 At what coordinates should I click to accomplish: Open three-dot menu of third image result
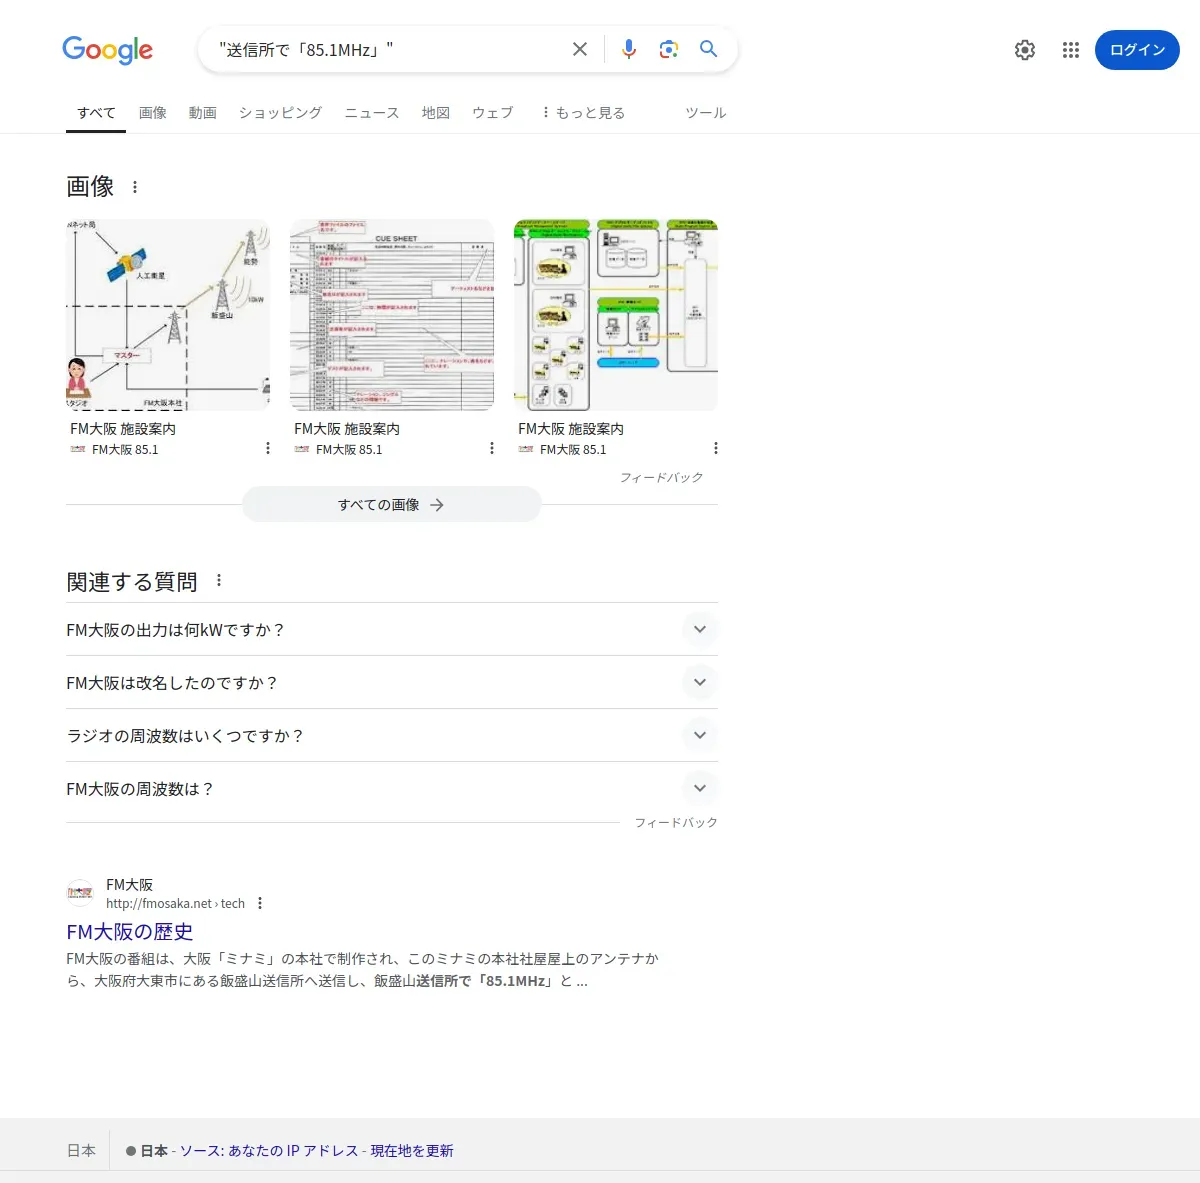click(x=716, y=448)
